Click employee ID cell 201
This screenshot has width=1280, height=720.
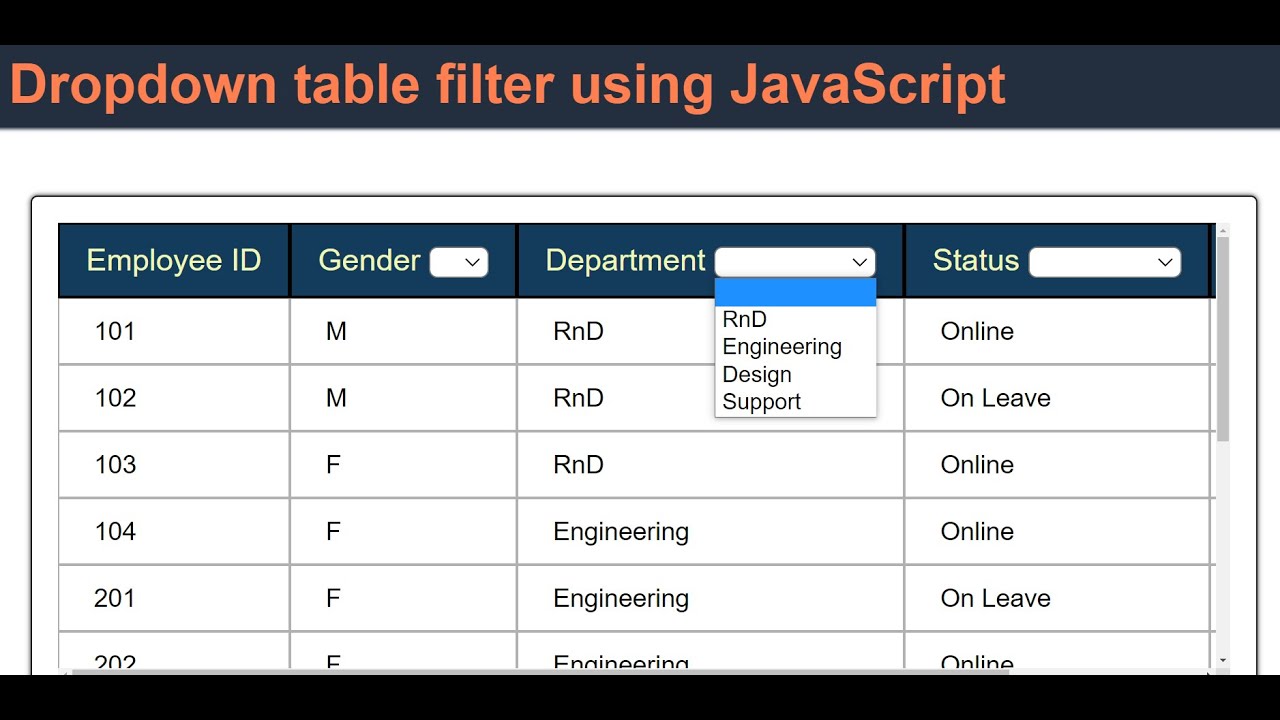click(174, 598)
